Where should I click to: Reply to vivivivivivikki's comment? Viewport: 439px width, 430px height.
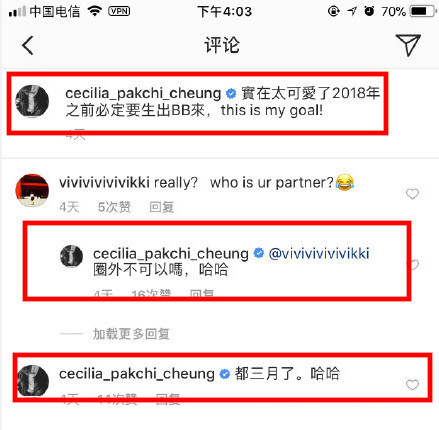pyautogui.click(x=162, y=207)
